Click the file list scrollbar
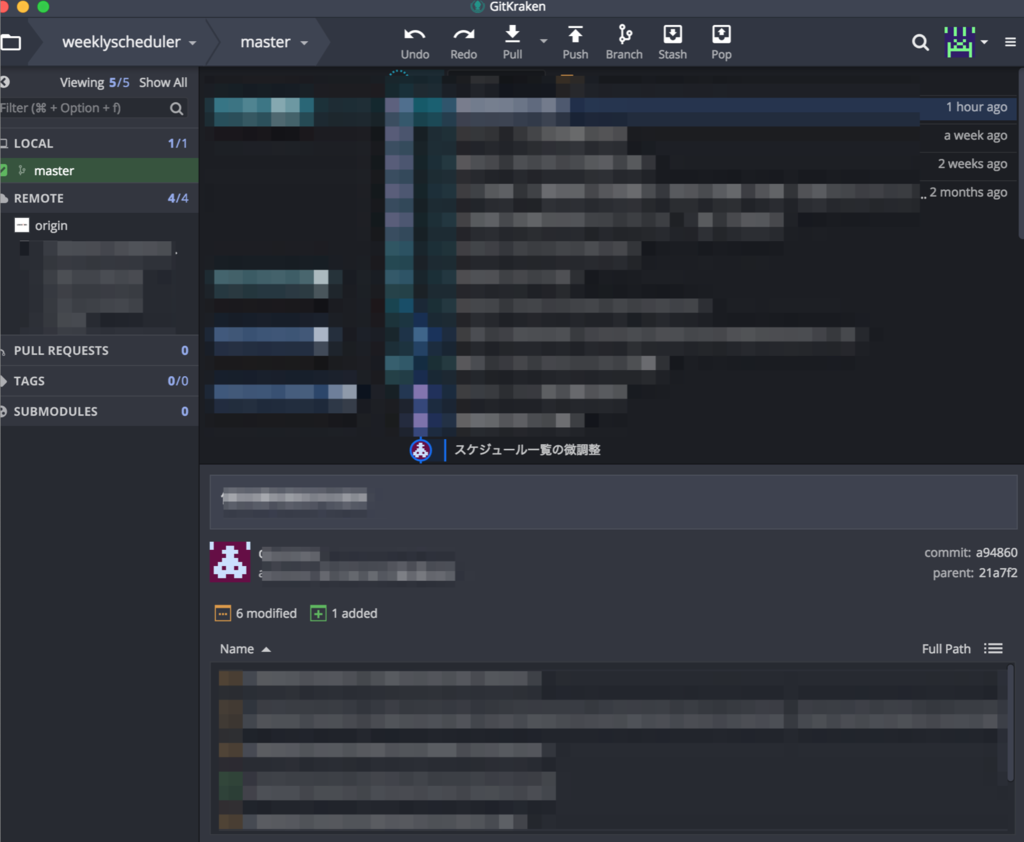 pyautogui.click(x=1010, y=723)
